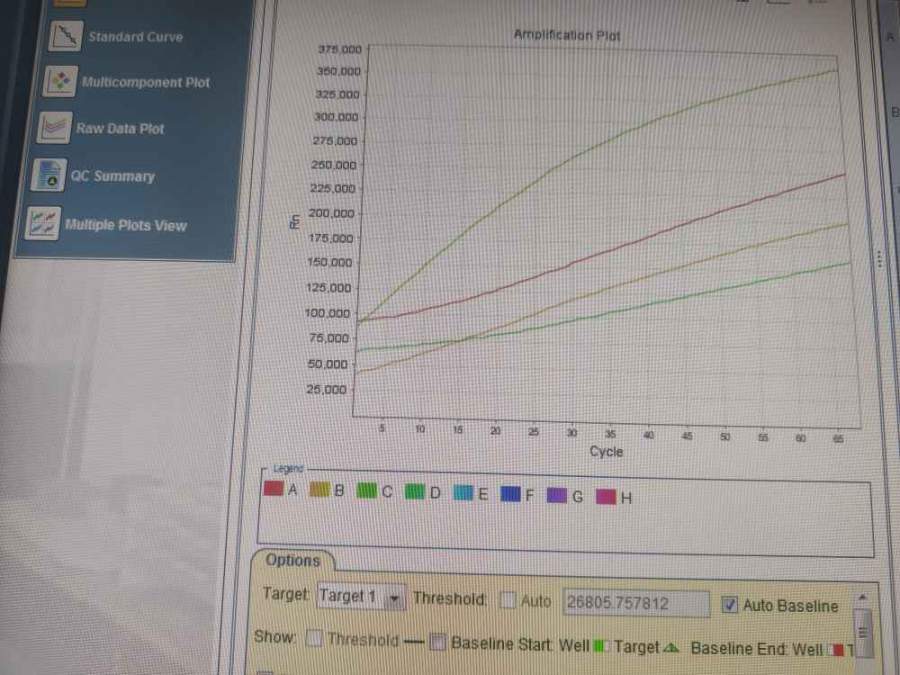Click the green legend swatch D
Image resolution: width=900 pixels, height=675 pixels.
pos(414,491)
